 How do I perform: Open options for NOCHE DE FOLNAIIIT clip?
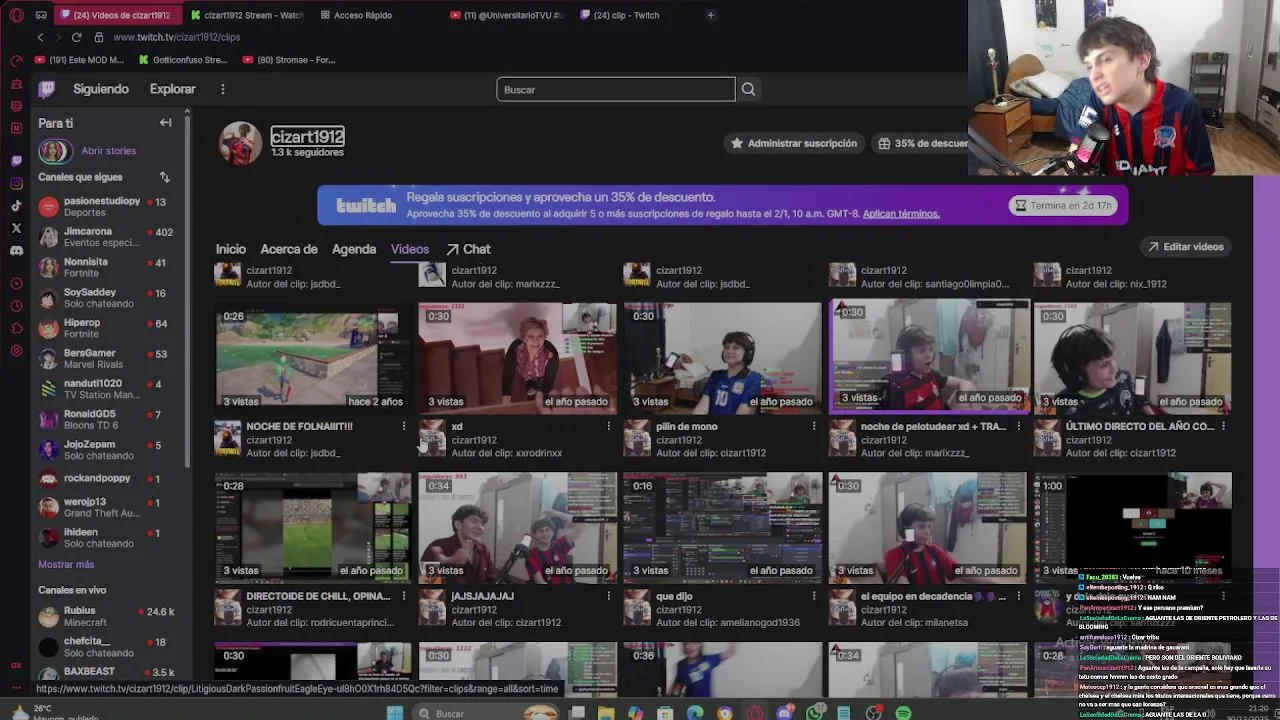(x=403, y=426)
